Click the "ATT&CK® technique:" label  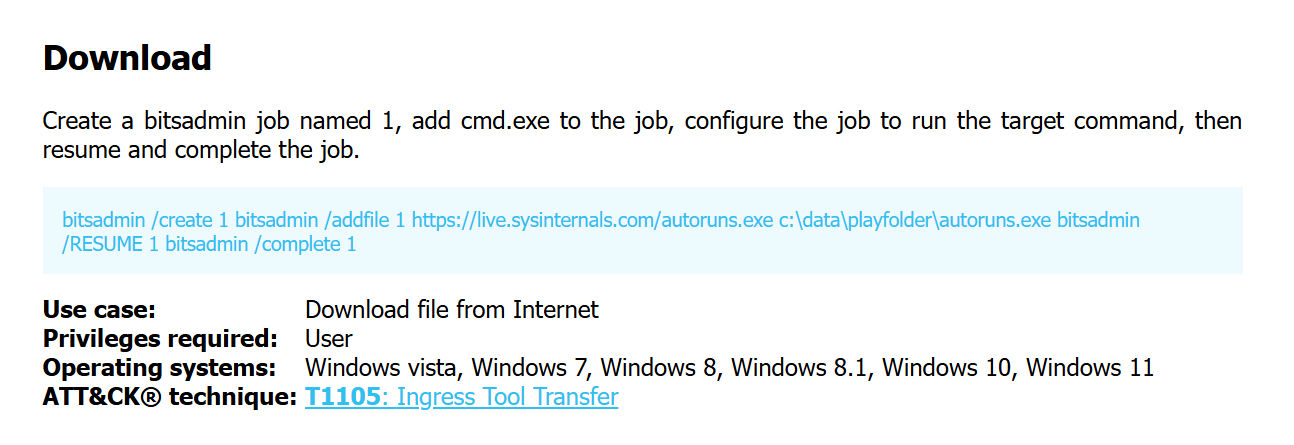[x=170, y=397]
